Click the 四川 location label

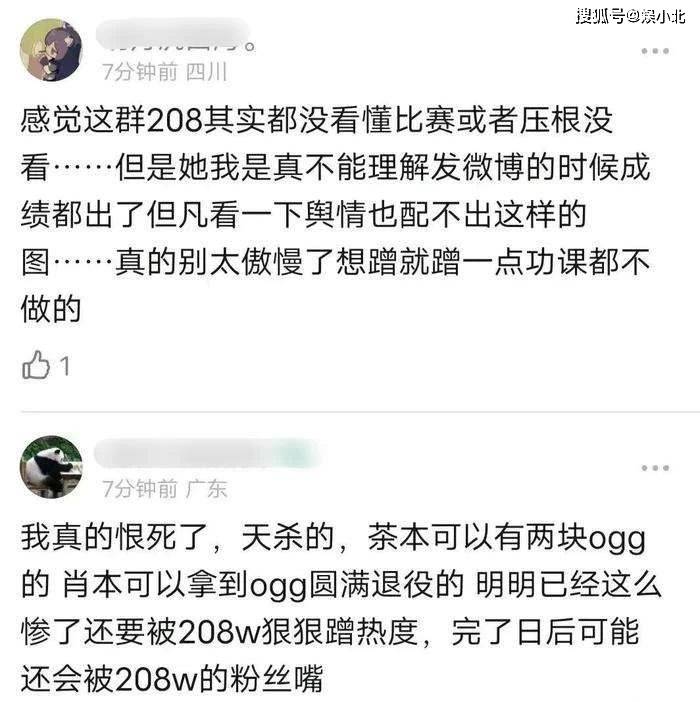206,72
